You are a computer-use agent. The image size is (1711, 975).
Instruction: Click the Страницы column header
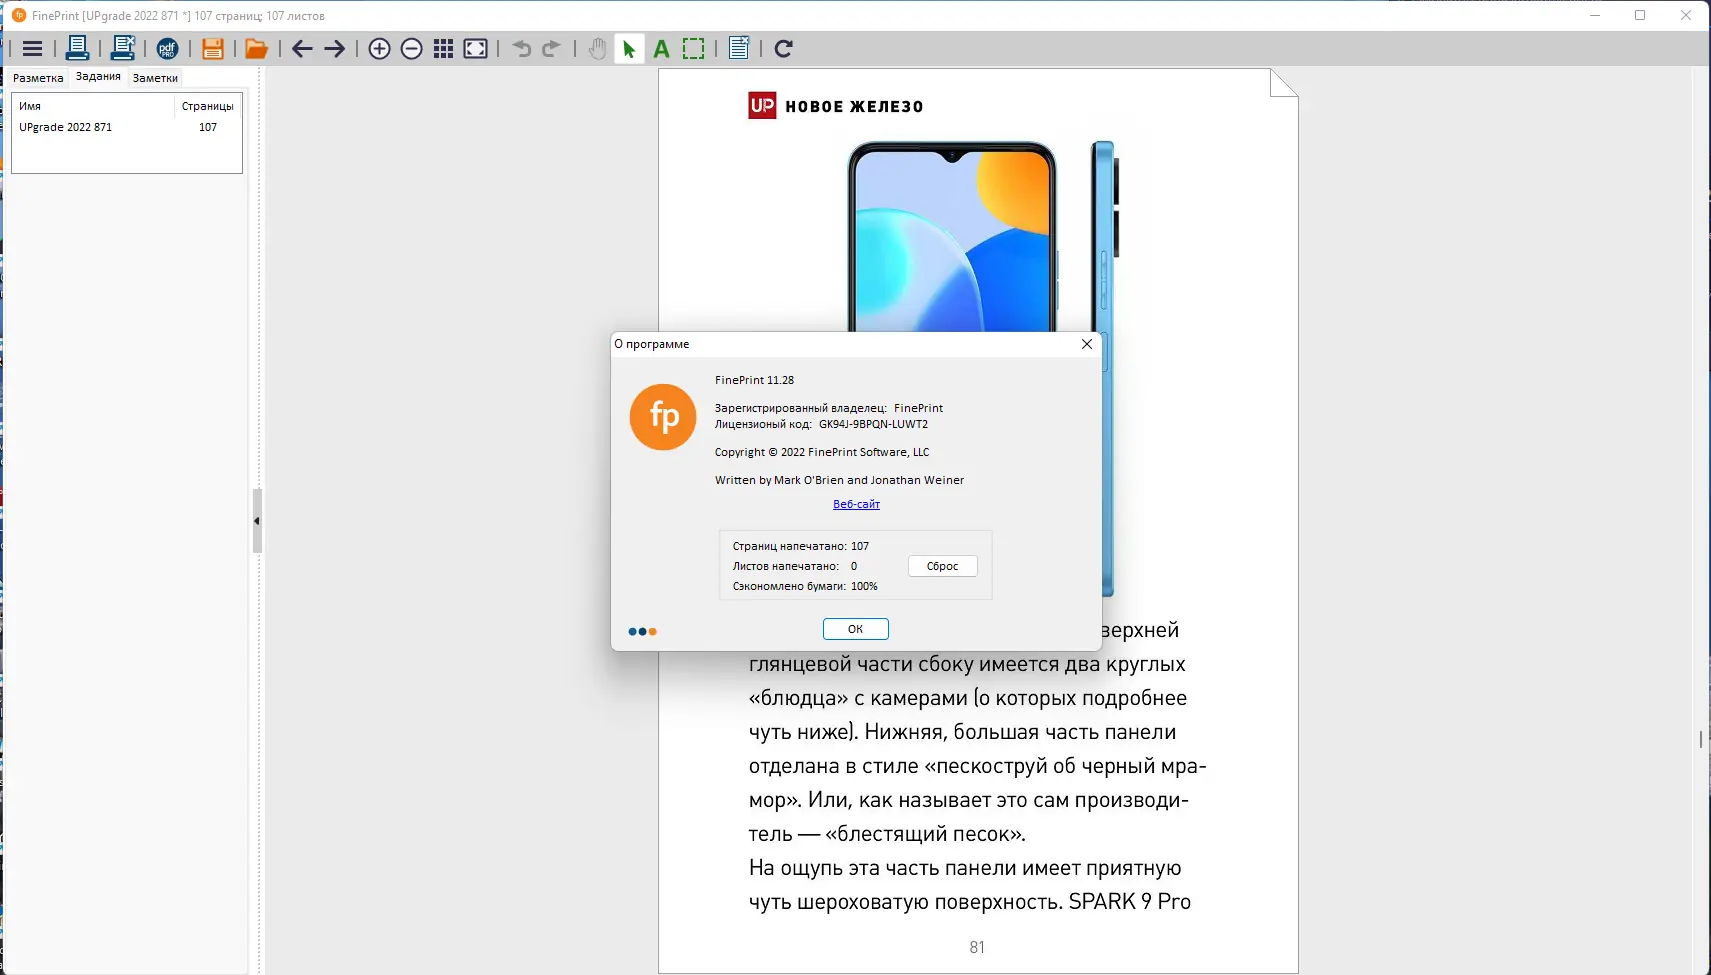[208, 106]
